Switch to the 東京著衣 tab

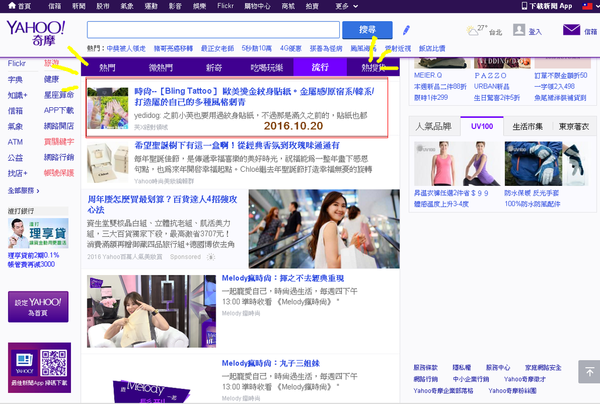[574, 127]
